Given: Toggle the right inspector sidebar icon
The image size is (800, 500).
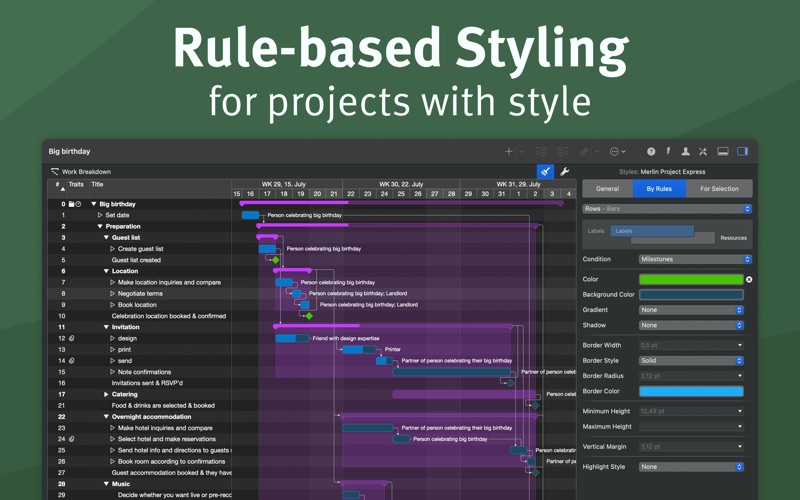Looking at the screenshot, I should point(742,152).
